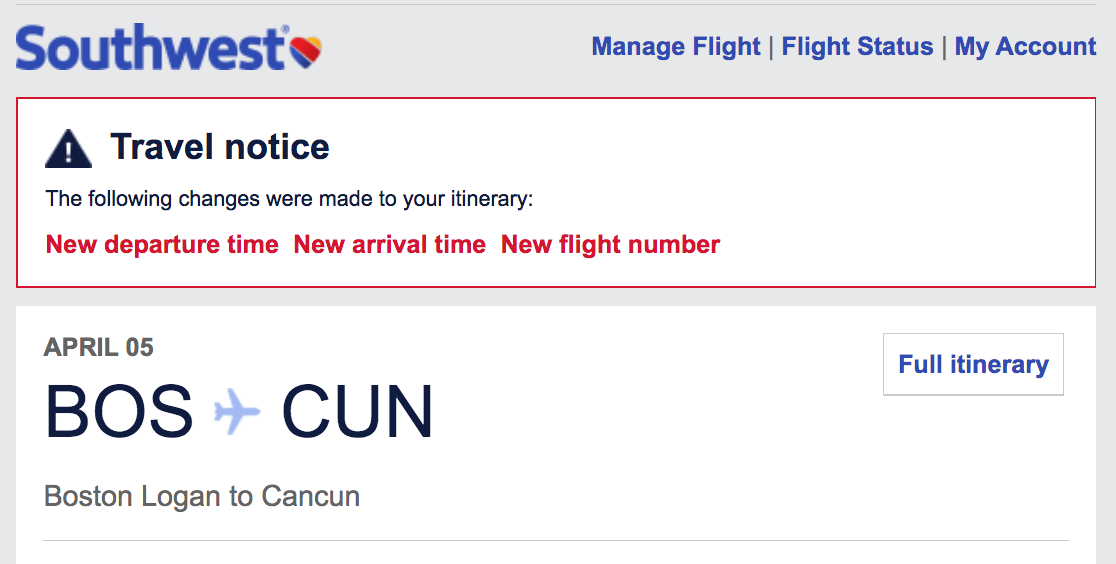Click the warning triangle icon
The width and height of the screenshot is (1116, 564).
point(68,148)
